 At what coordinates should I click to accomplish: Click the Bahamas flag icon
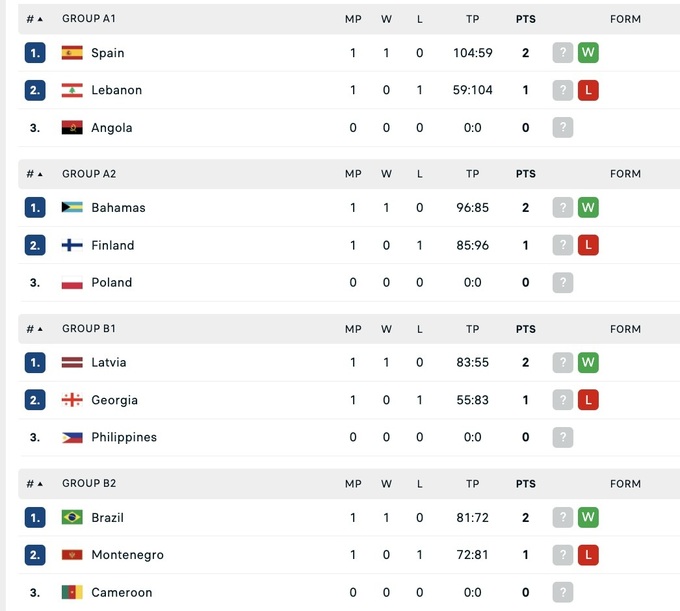72,208
